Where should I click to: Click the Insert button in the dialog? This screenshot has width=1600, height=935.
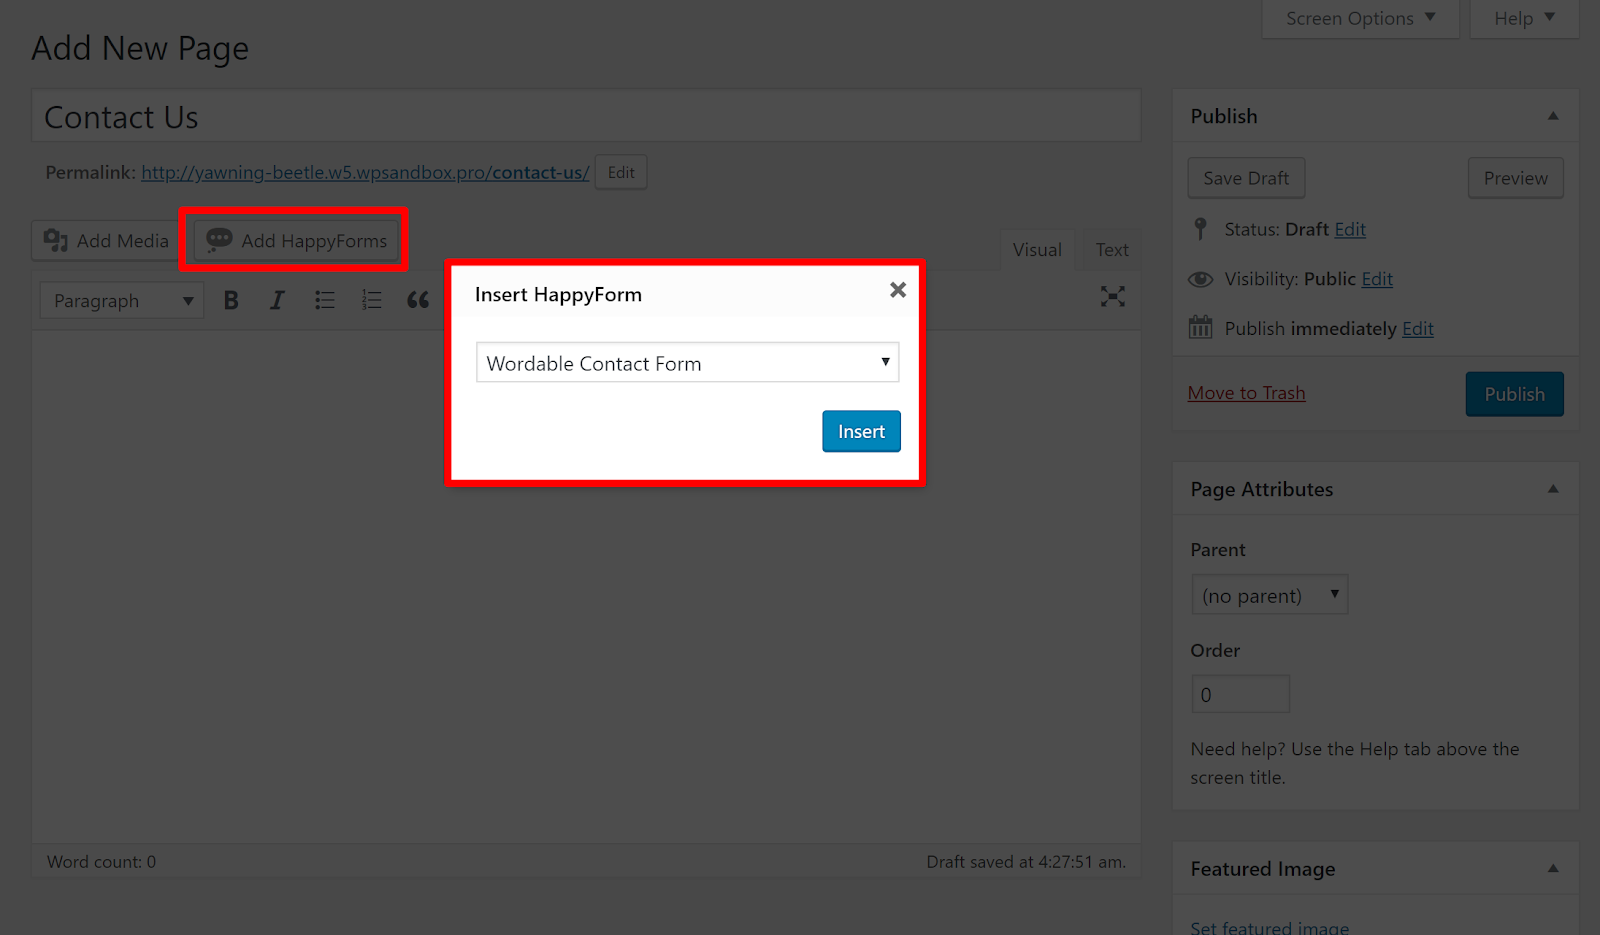pos(860,431)
